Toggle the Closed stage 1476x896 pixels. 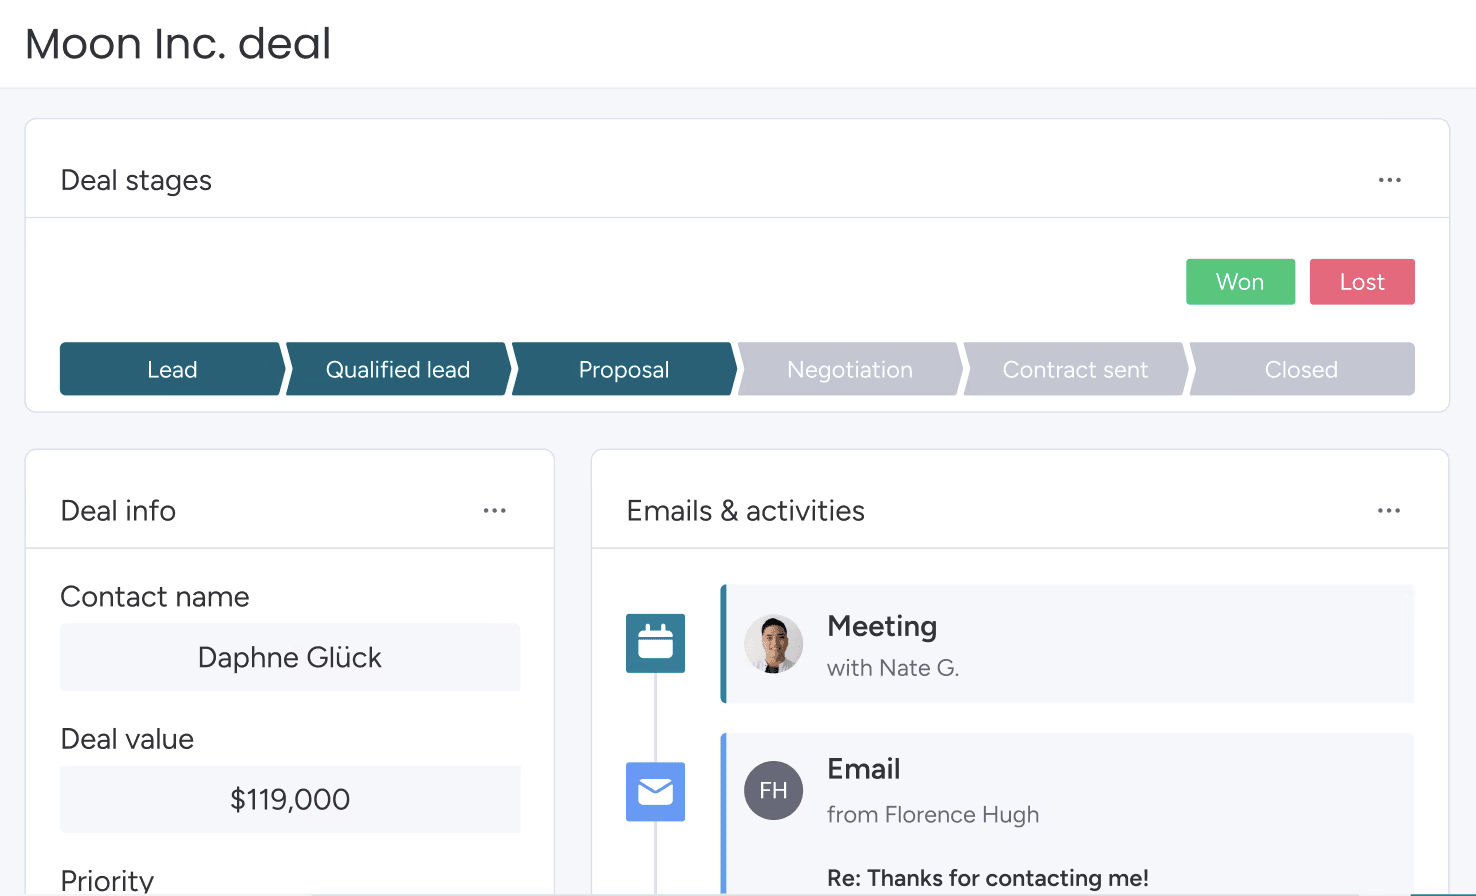[1301, 369]
